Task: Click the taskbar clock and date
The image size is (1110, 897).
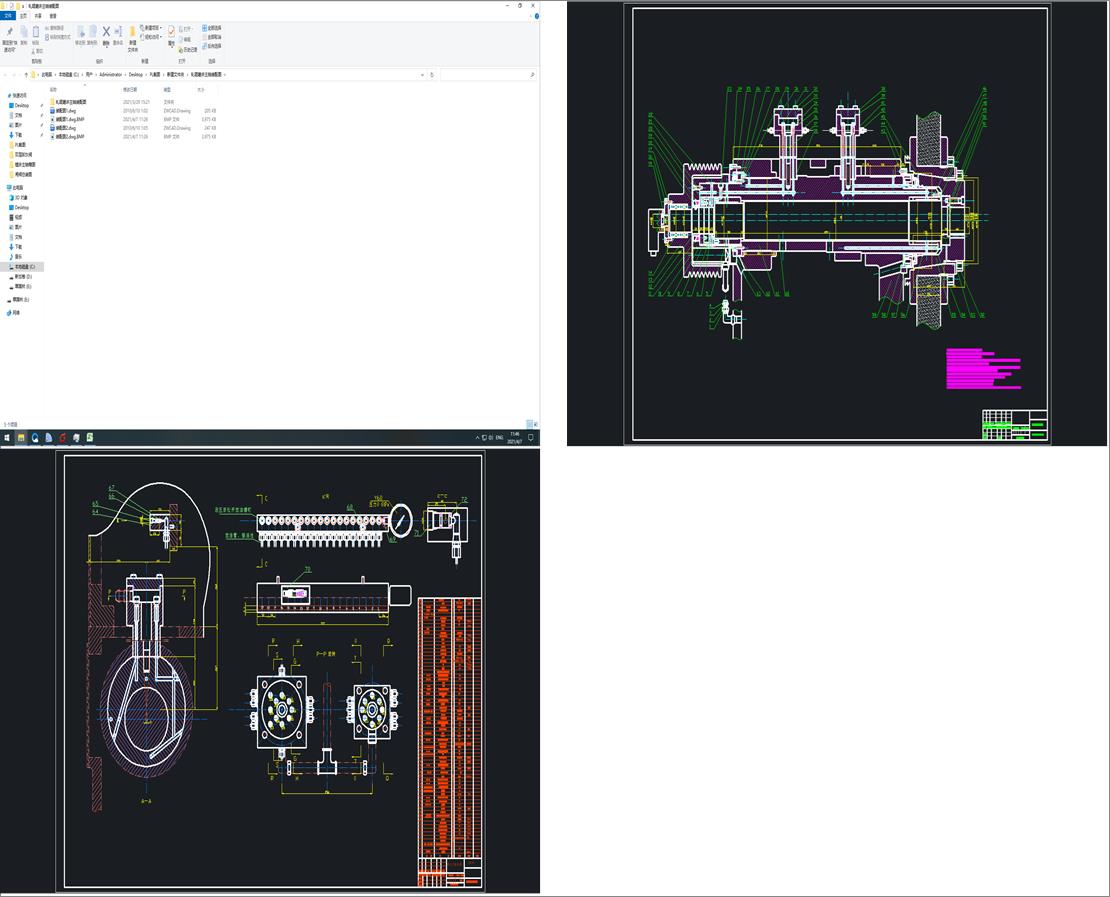Action: [515, 438]
